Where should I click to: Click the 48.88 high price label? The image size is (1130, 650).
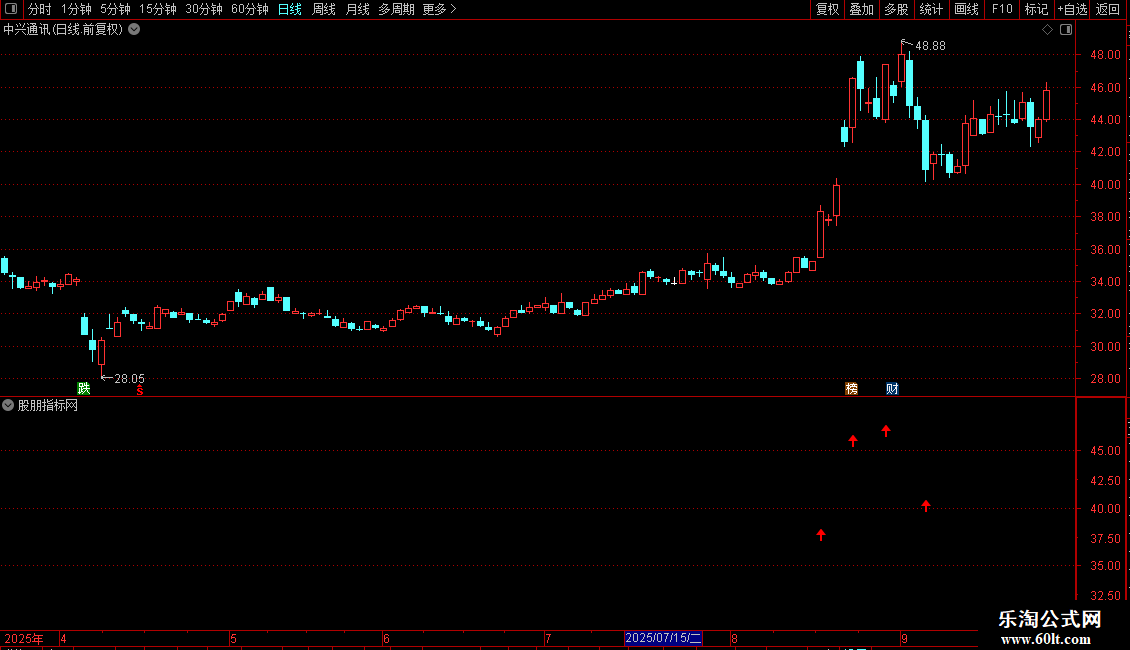[930, 45]
